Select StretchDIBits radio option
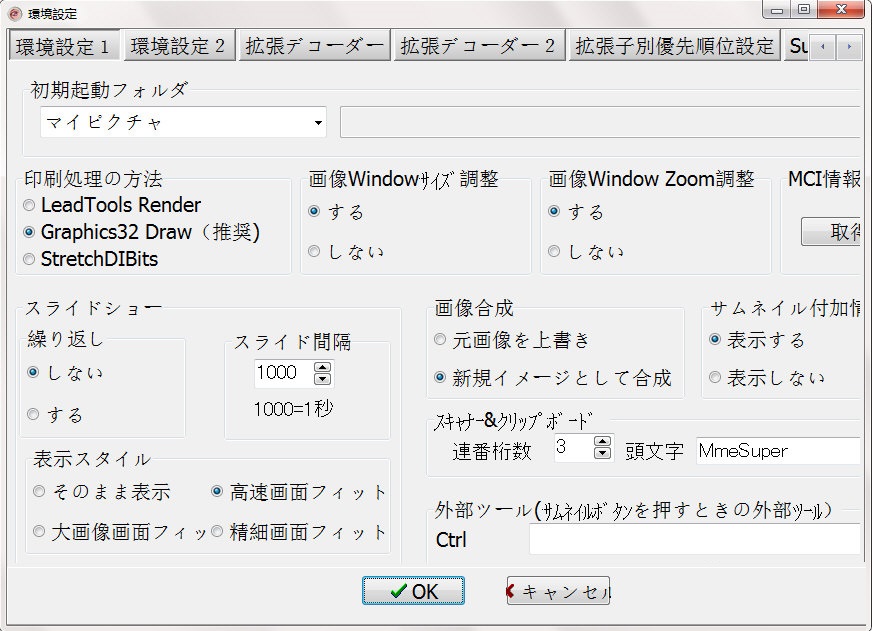 (x=29, y=259)
